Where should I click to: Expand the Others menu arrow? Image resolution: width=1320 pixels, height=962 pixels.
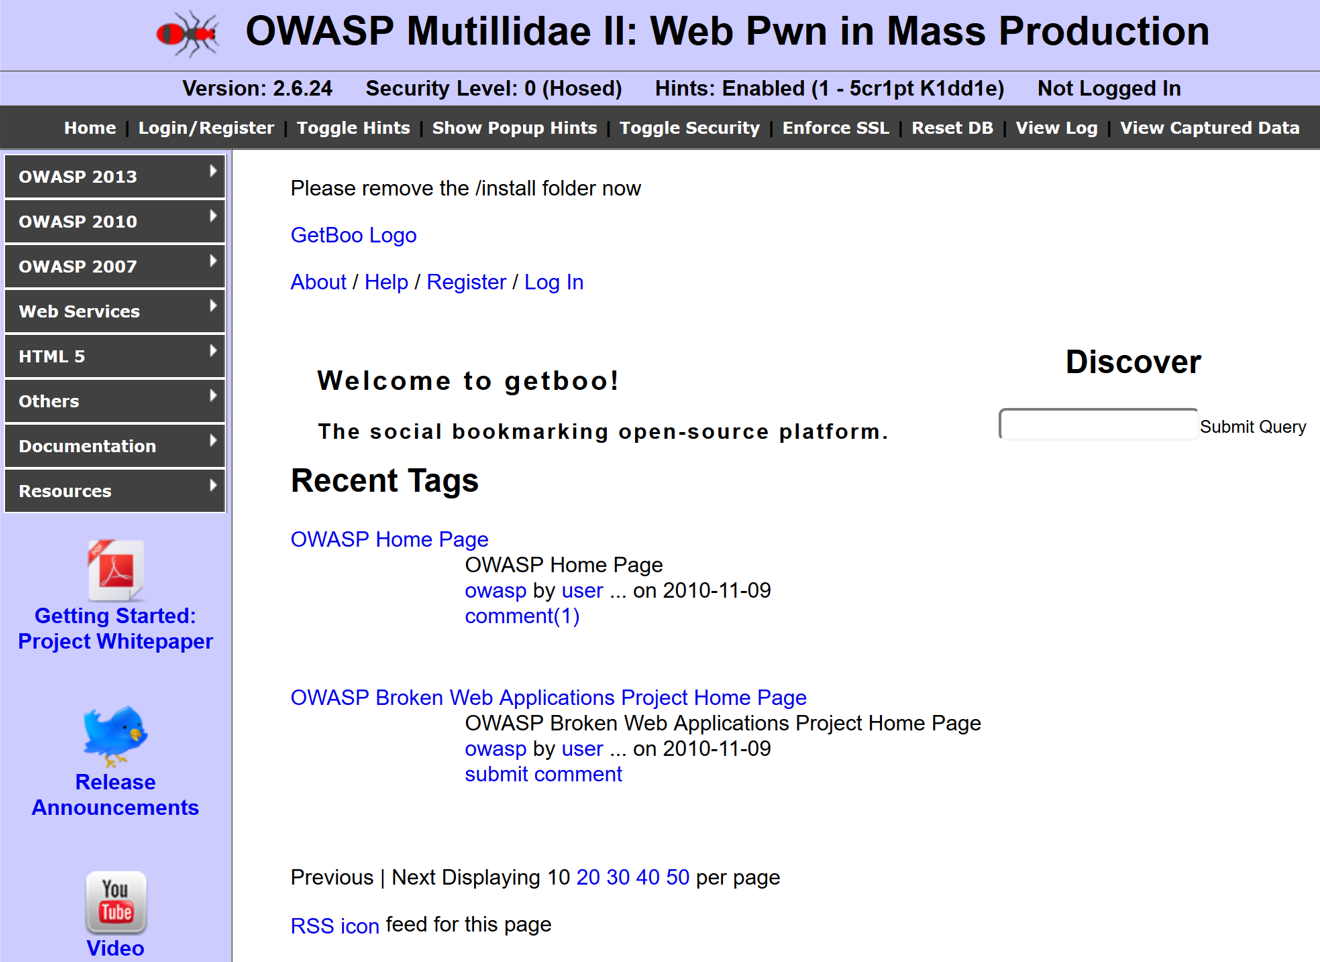pos(213,397)
